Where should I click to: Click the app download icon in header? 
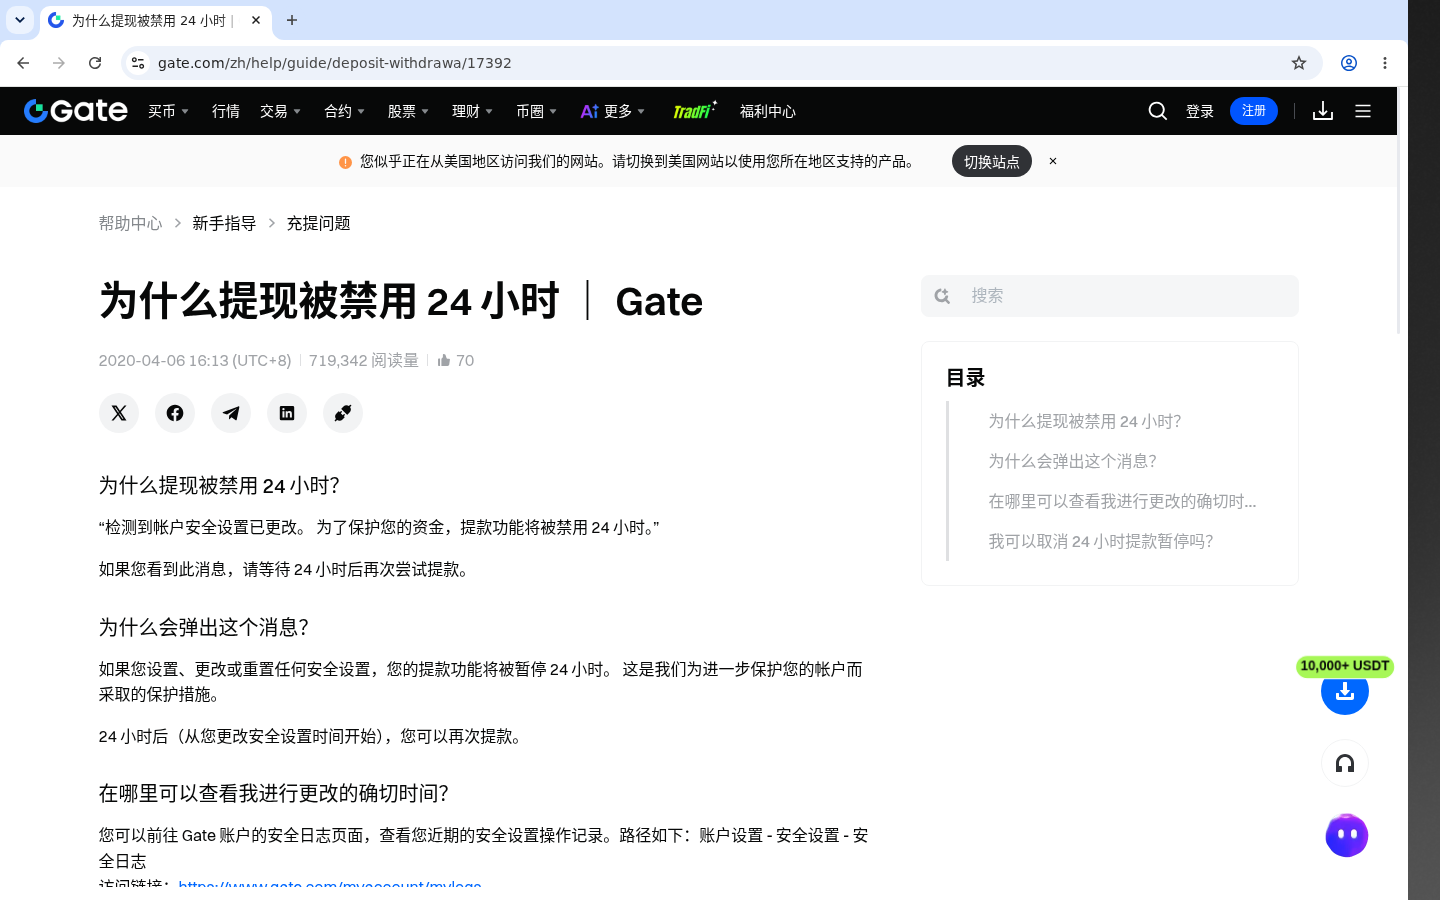1323,111
